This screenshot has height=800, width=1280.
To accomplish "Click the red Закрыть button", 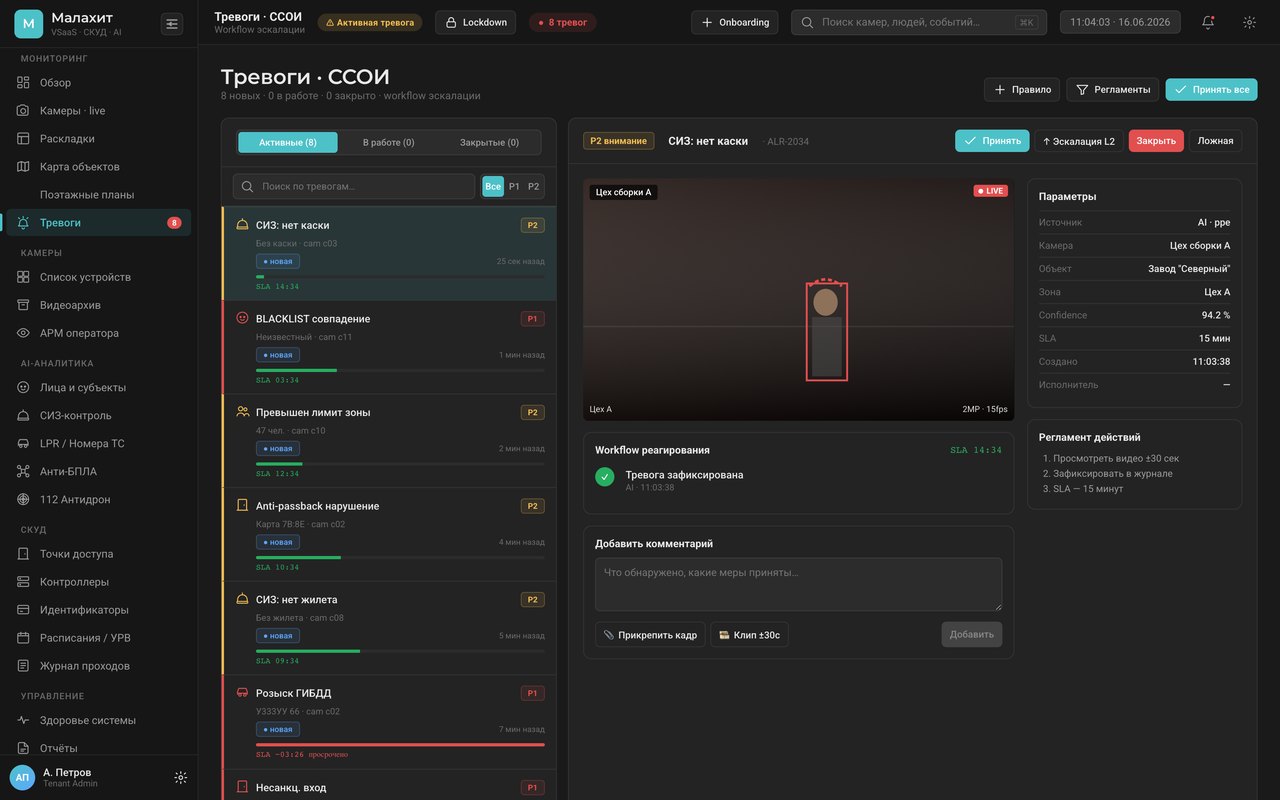I will coord(1156,141).
